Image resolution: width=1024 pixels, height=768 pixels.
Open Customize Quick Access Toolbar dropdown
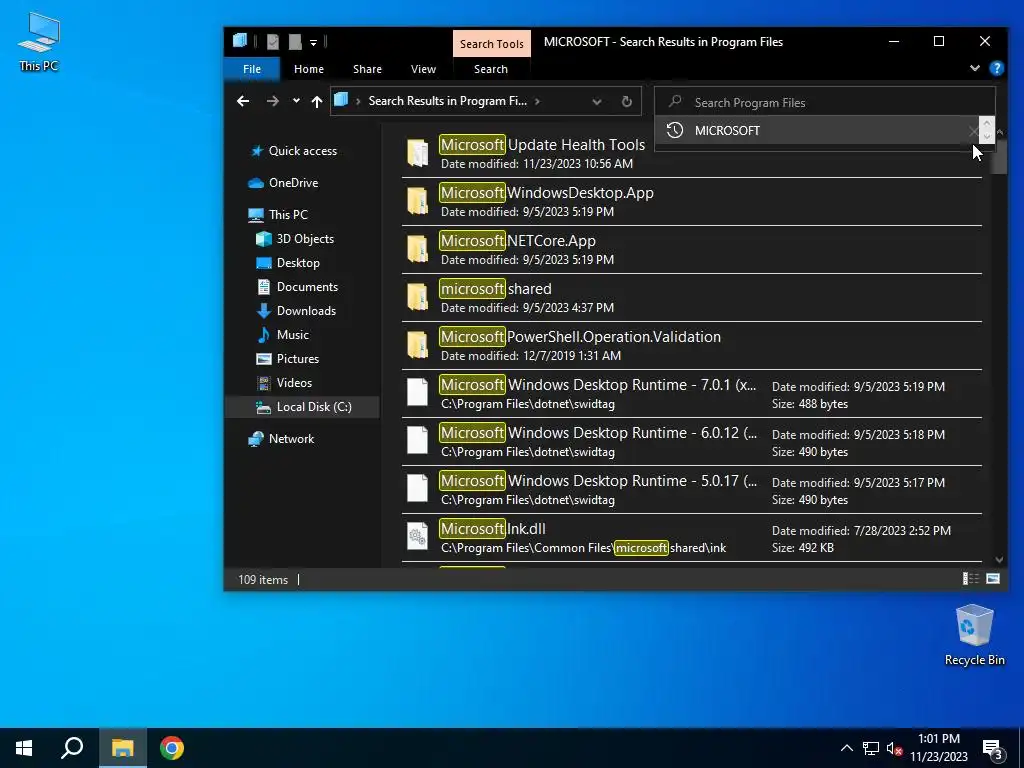pos(313,43)
